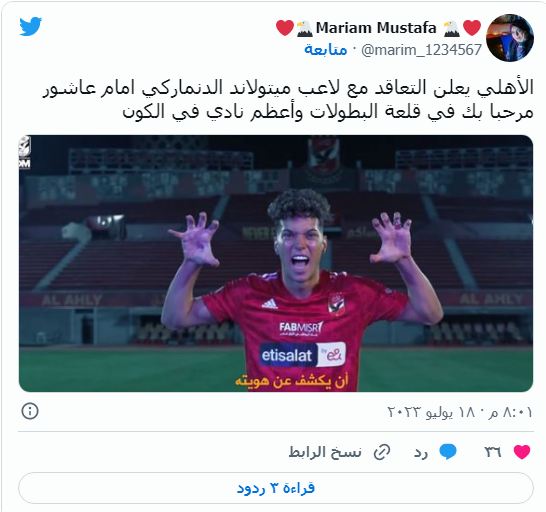The image size is (546, 512).
Task: Click the chain-link copy icon
Action: (x=382, y=452)
